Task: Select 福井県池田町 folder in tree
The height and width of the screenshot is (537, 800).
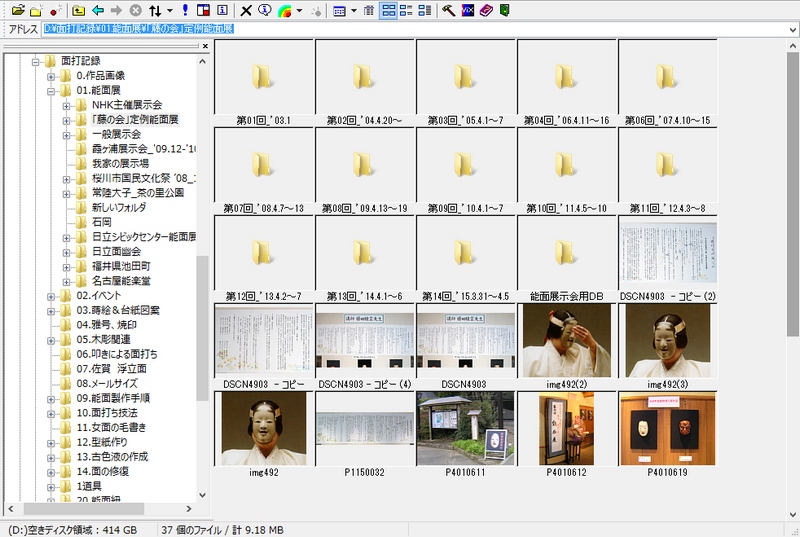Action: (x=121, y=266)
